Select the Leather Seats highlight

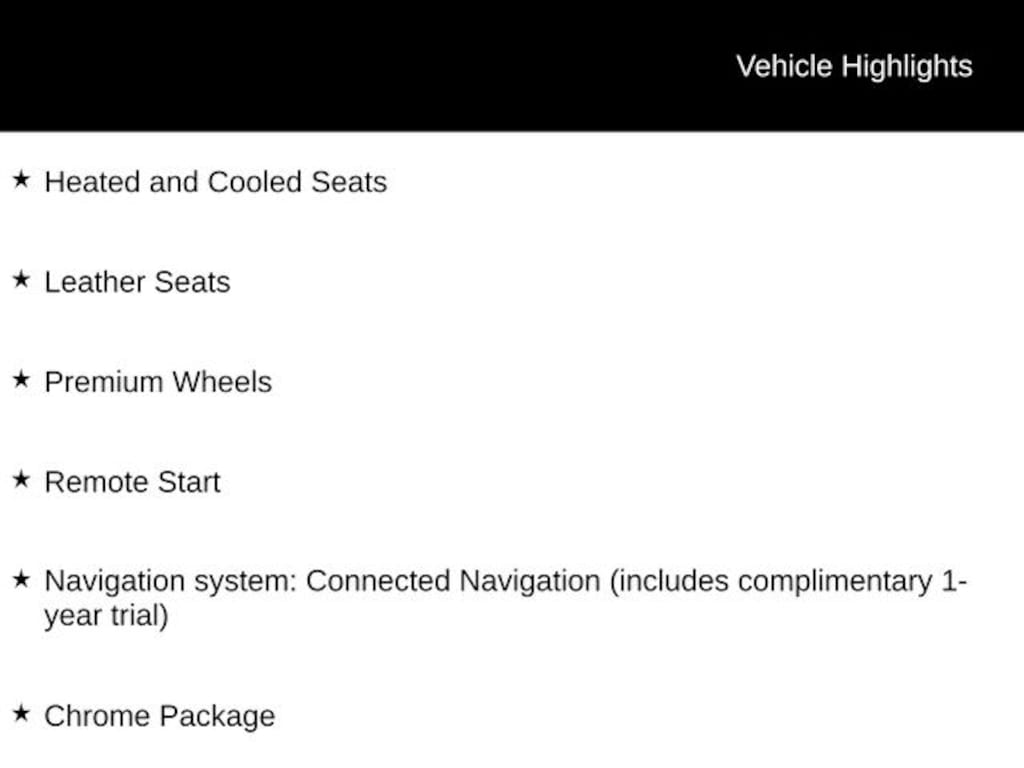tap(137, 282)
